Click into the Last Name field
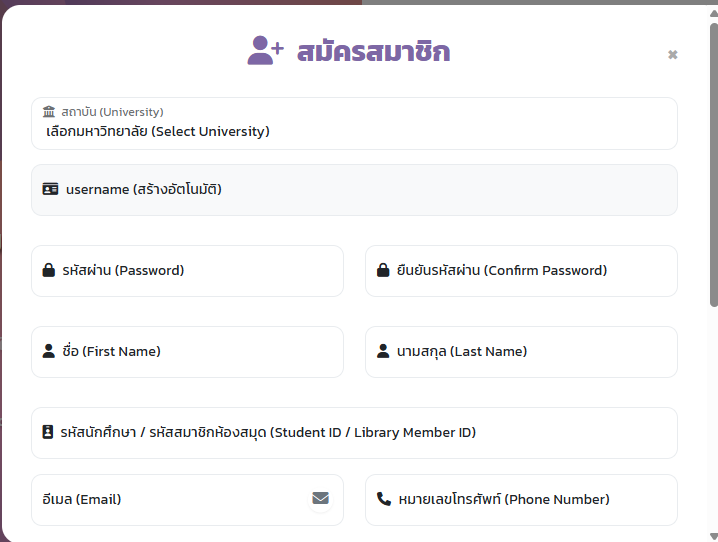 (522, 352)
